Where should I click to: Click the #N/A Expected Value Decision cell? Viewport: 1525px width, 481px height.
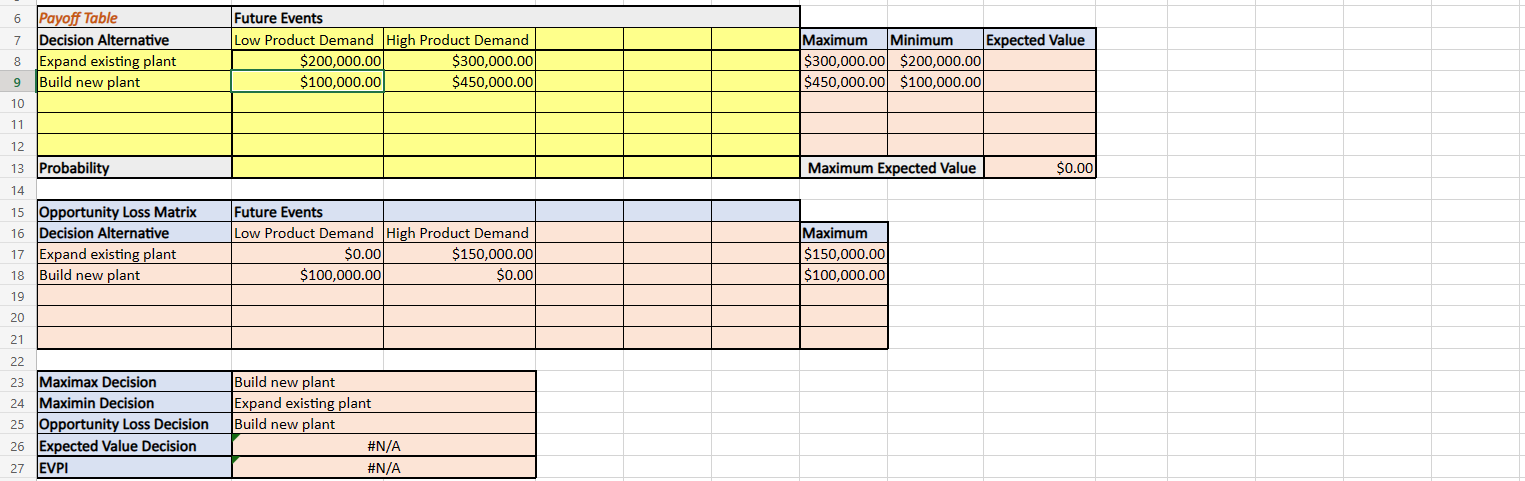[383, 446]
